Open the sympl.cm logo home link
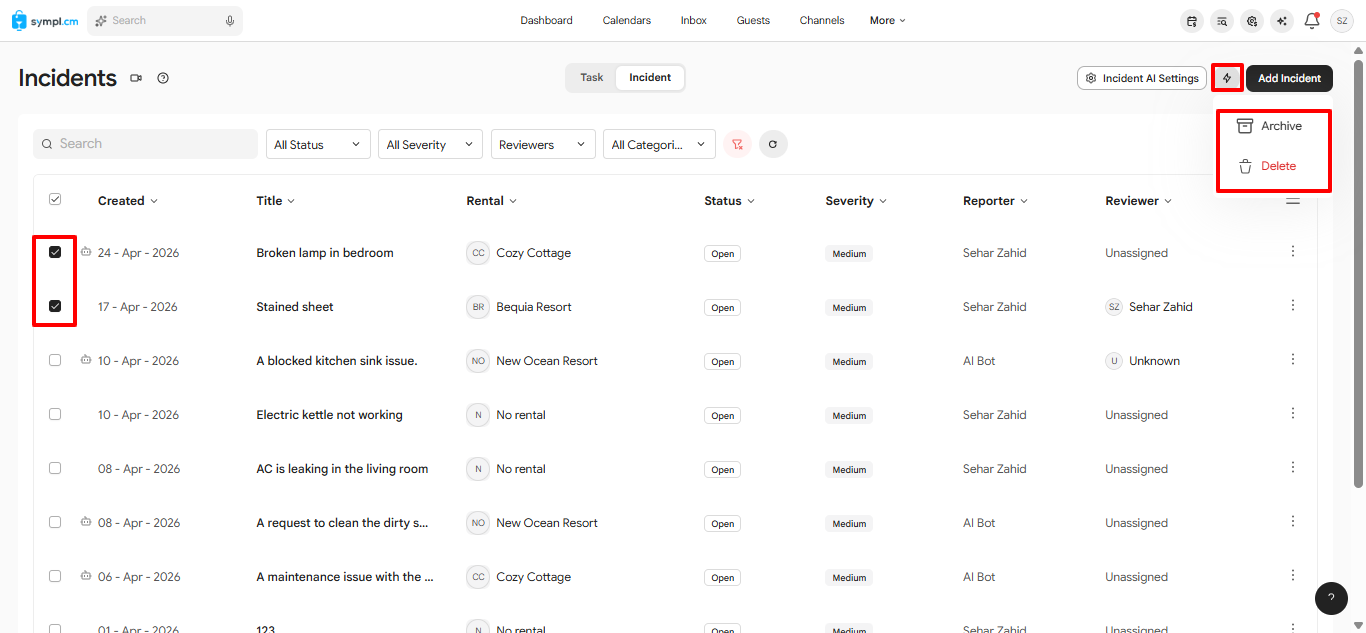 45,20
